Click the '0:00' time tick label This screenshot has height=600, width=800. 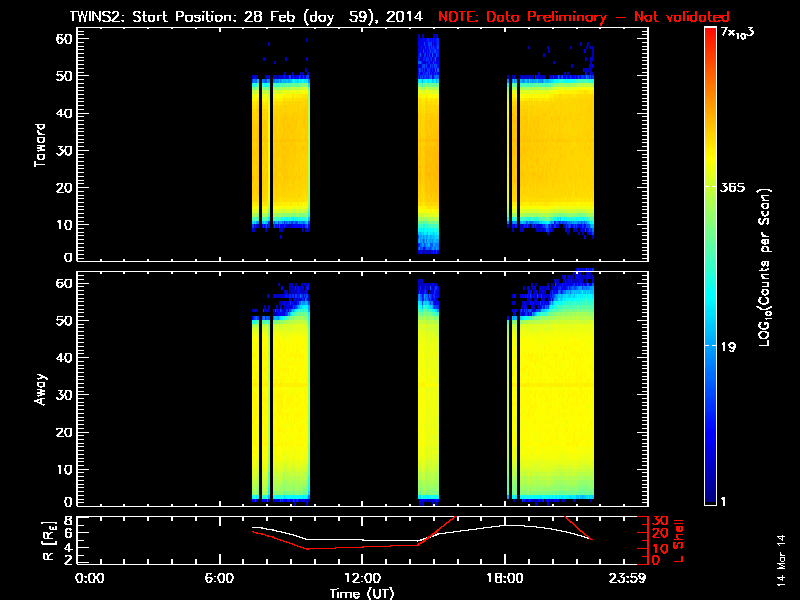coord(89,578)
